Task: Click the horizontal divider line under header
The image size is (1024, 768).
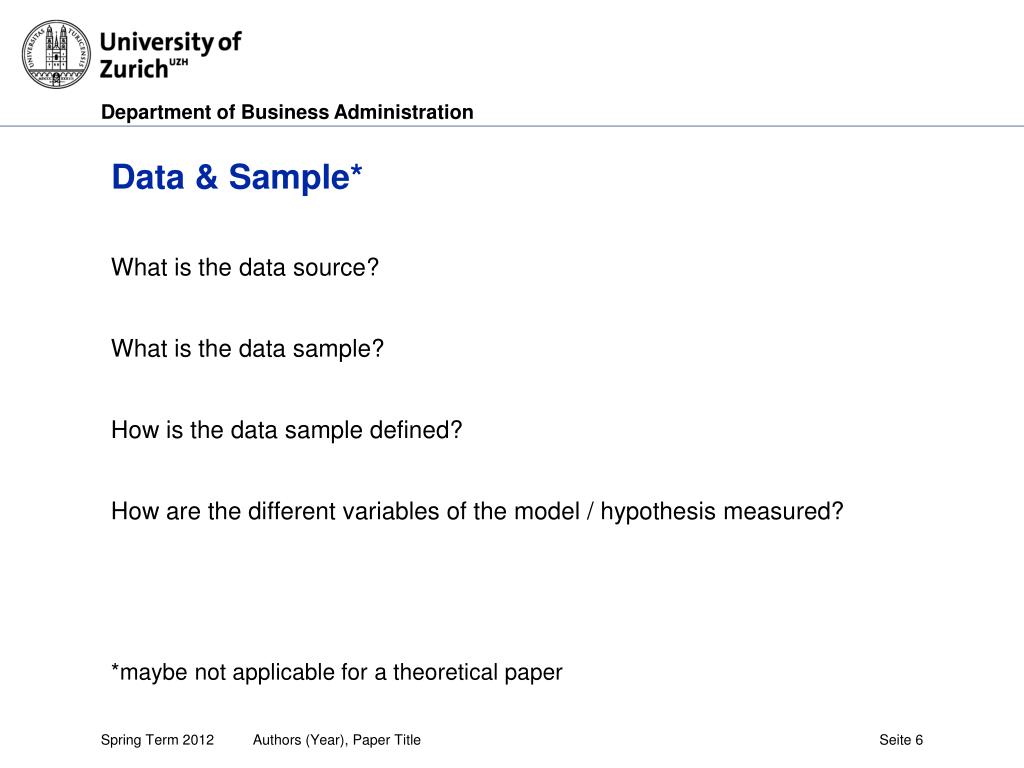Action: [512, 126]
